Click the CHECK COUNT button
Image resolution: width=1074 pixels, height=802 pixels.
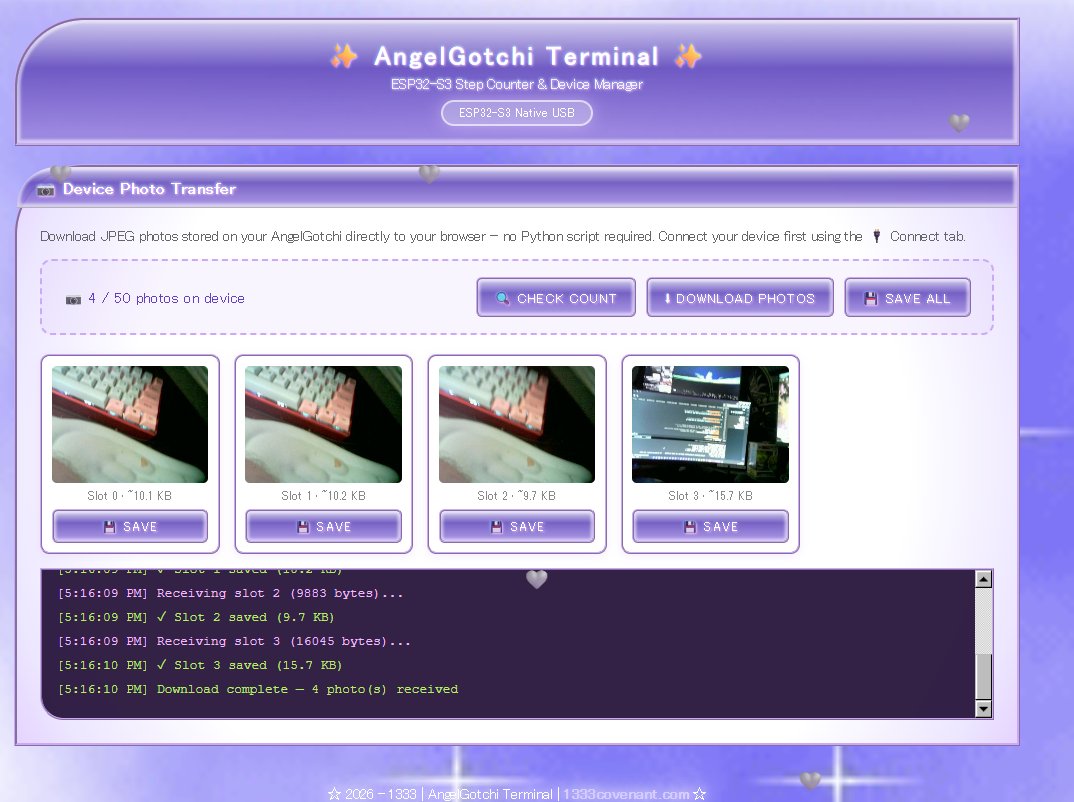pos(556,298)
